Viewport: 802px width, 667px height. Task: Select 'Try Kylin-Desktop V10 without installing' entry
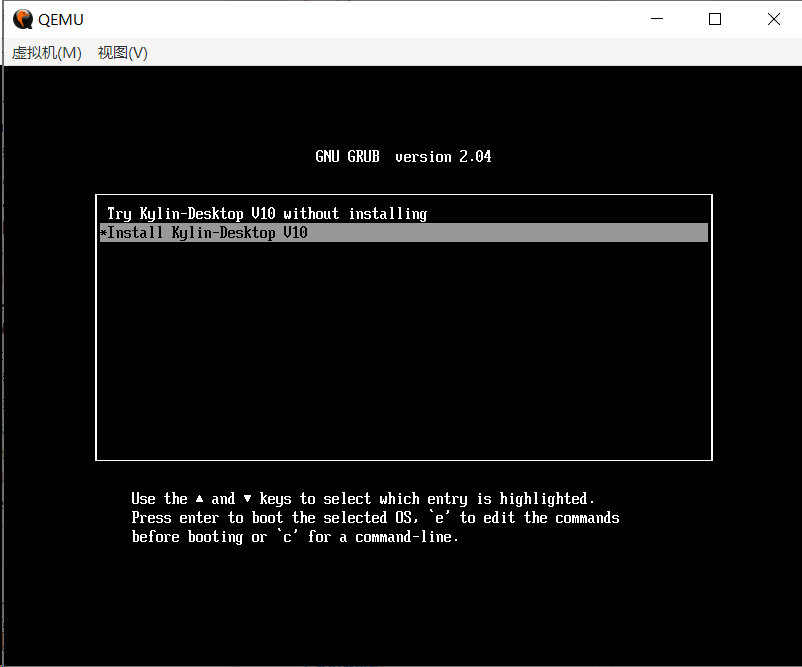point(267,214)
